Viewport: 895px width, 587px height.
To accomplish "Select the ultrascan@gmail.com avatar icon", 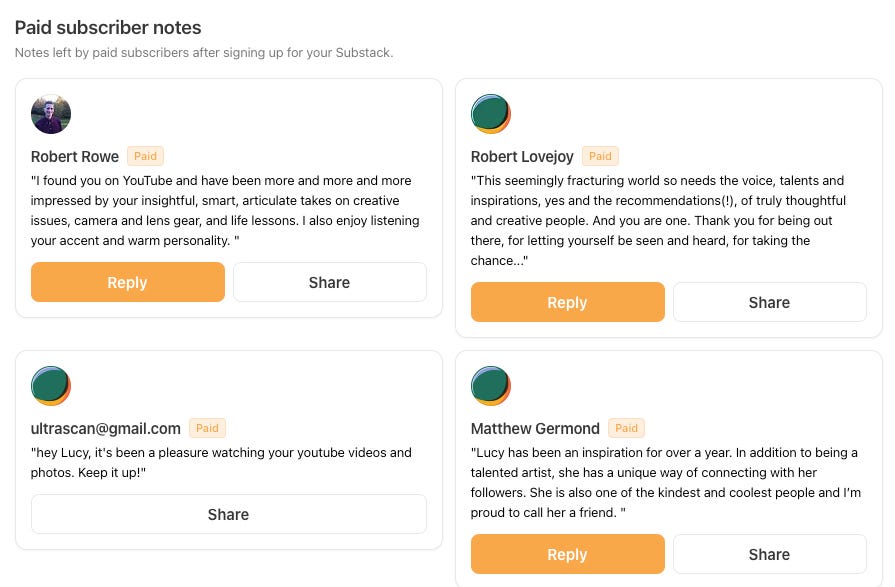I will (x=51, y=386).
